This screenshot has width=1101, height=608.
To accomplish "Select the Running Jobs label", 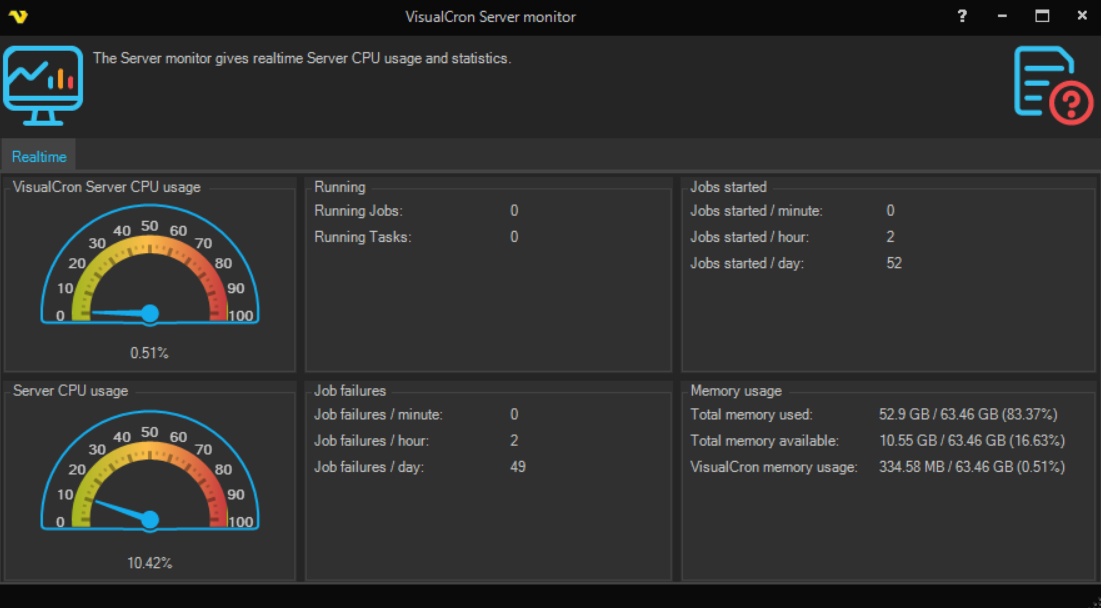I will [x=358, y=211].
